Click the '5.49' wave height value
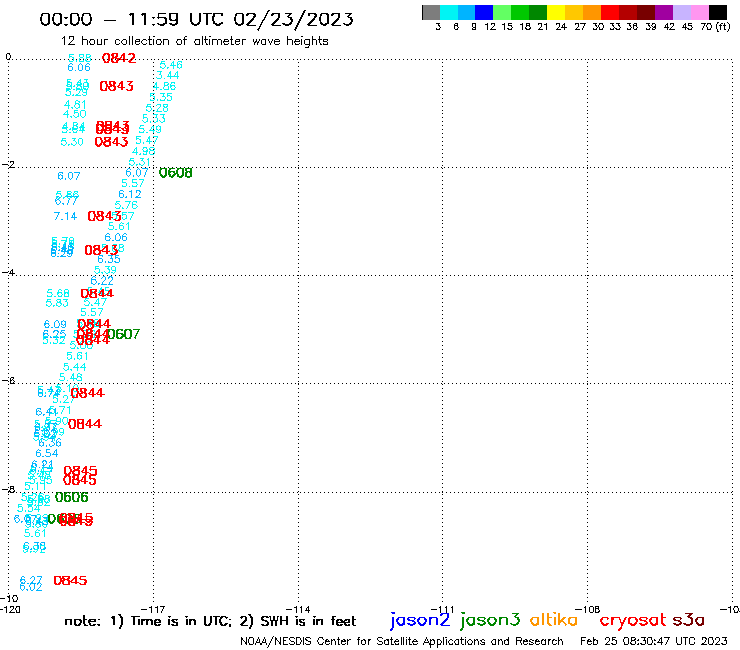The height and width of the screenshot is (650, 740). coord(150,129)
